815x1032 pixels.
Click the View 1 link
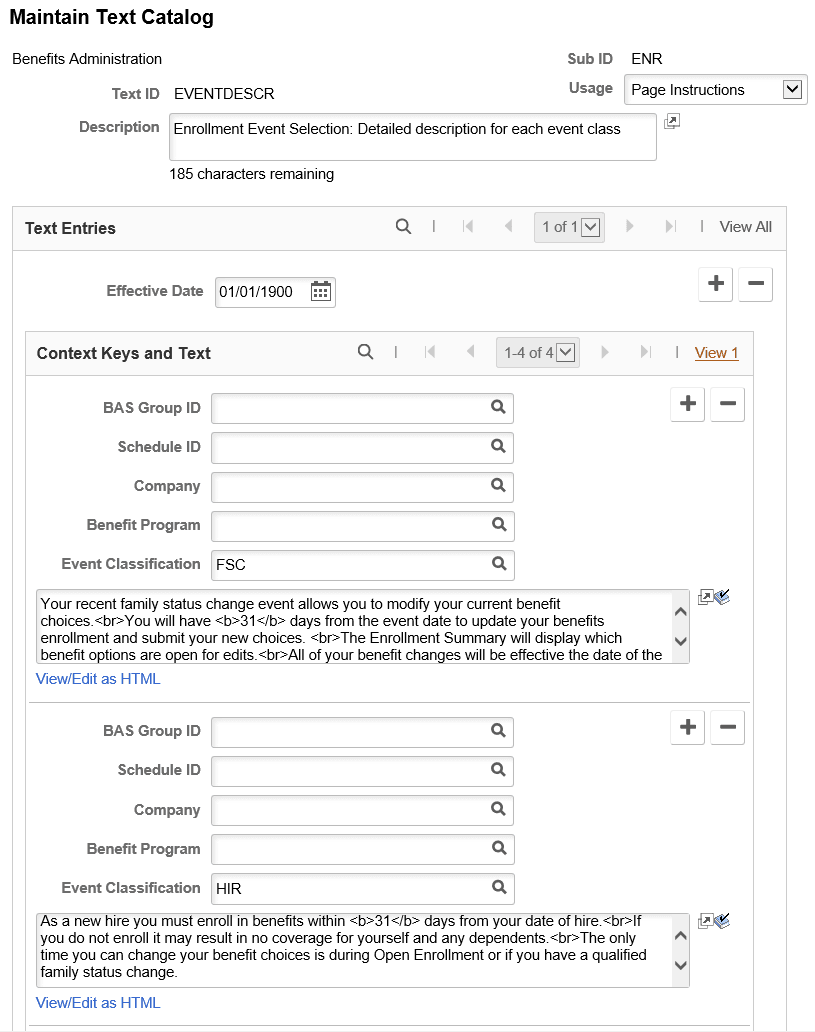tap(716, 353)
